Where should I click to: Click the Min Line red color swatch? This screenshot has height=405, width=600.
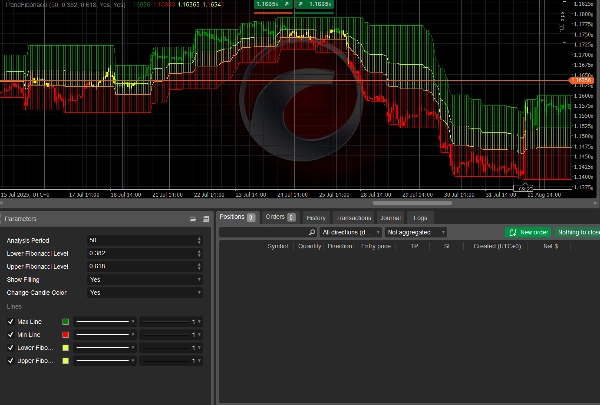click(65, 335)
